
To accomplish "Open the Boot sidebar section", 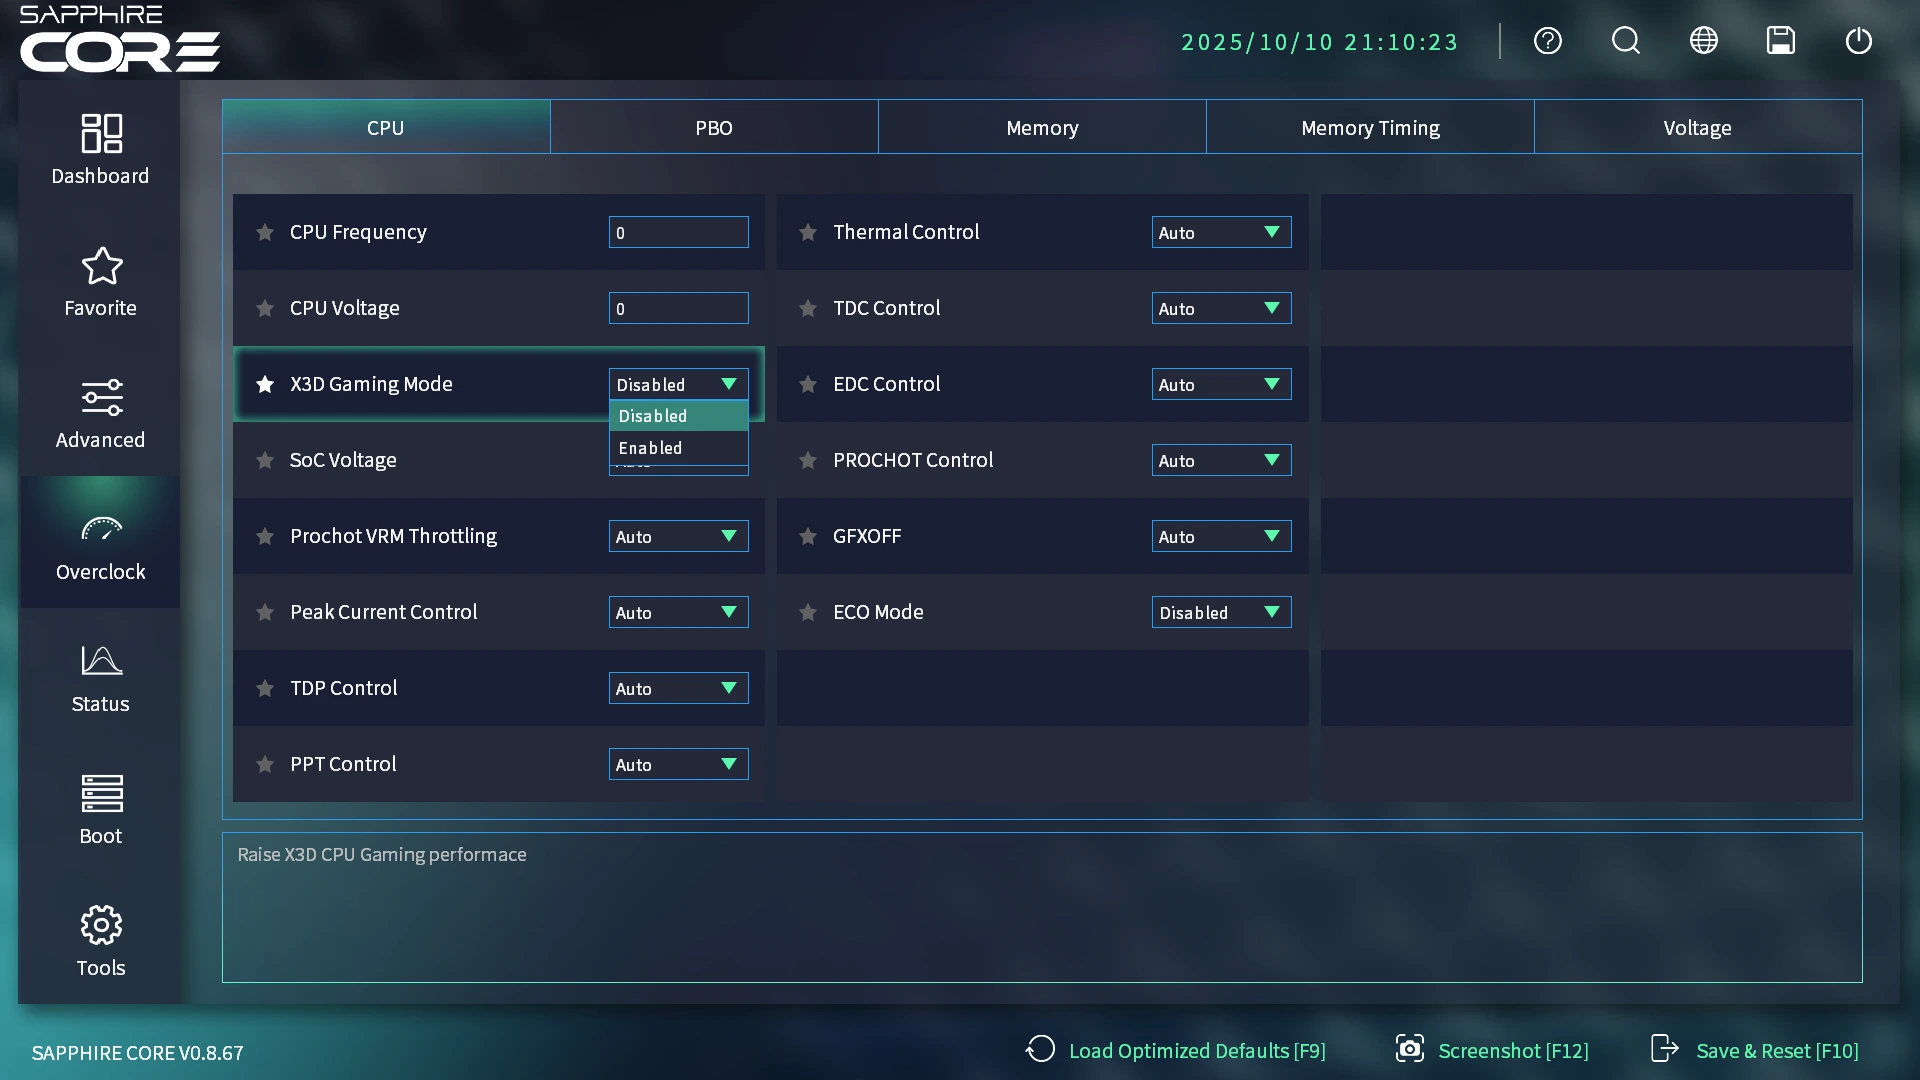I will click(100, 809).
